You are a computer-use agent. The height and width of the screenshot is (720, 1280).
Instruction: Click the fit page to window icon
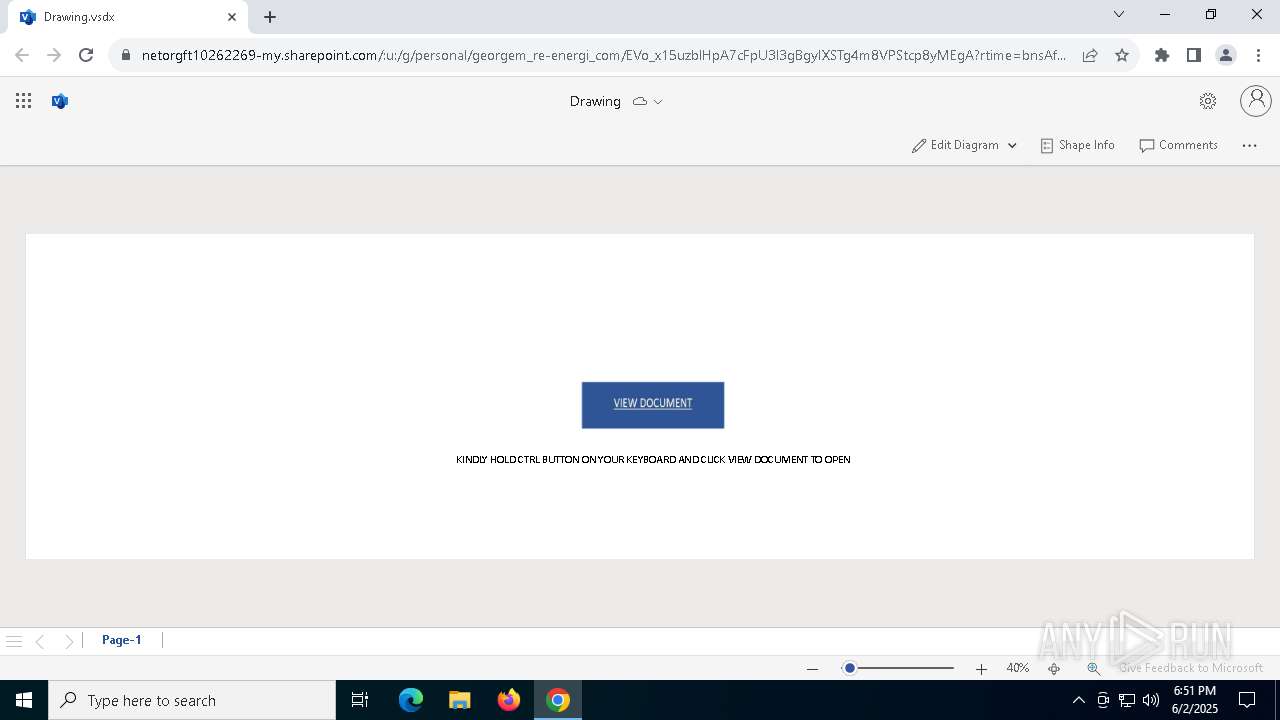coord(1054,669)
